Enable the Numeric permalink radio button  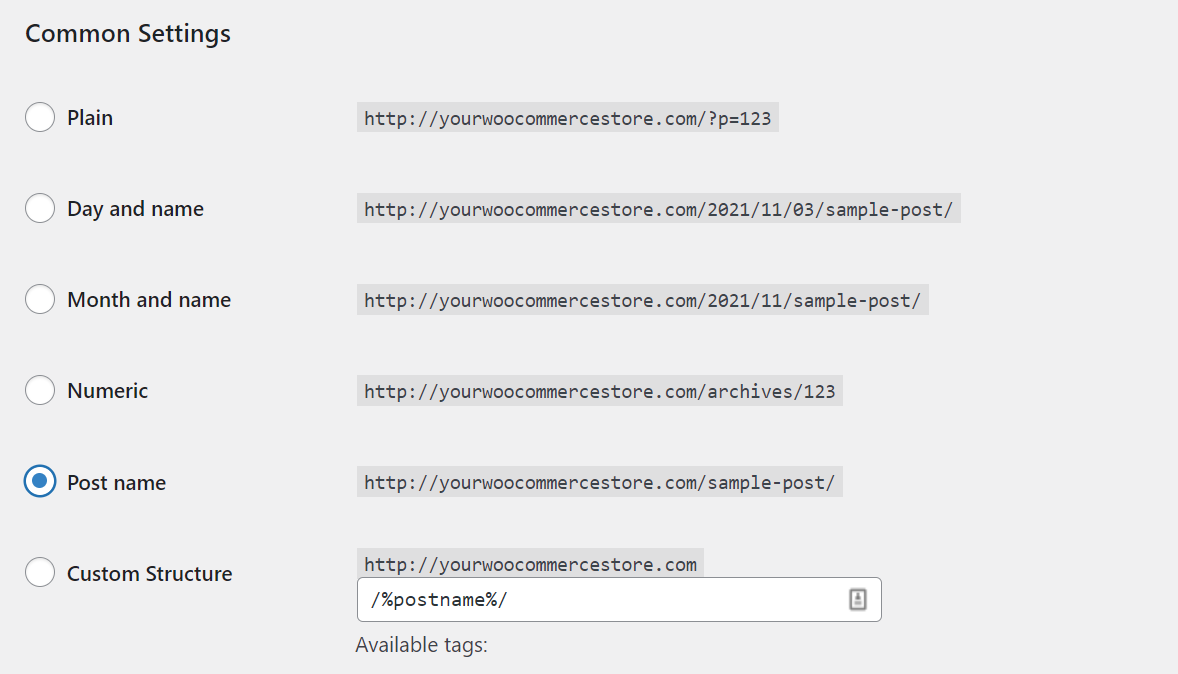tap(40, 391)
